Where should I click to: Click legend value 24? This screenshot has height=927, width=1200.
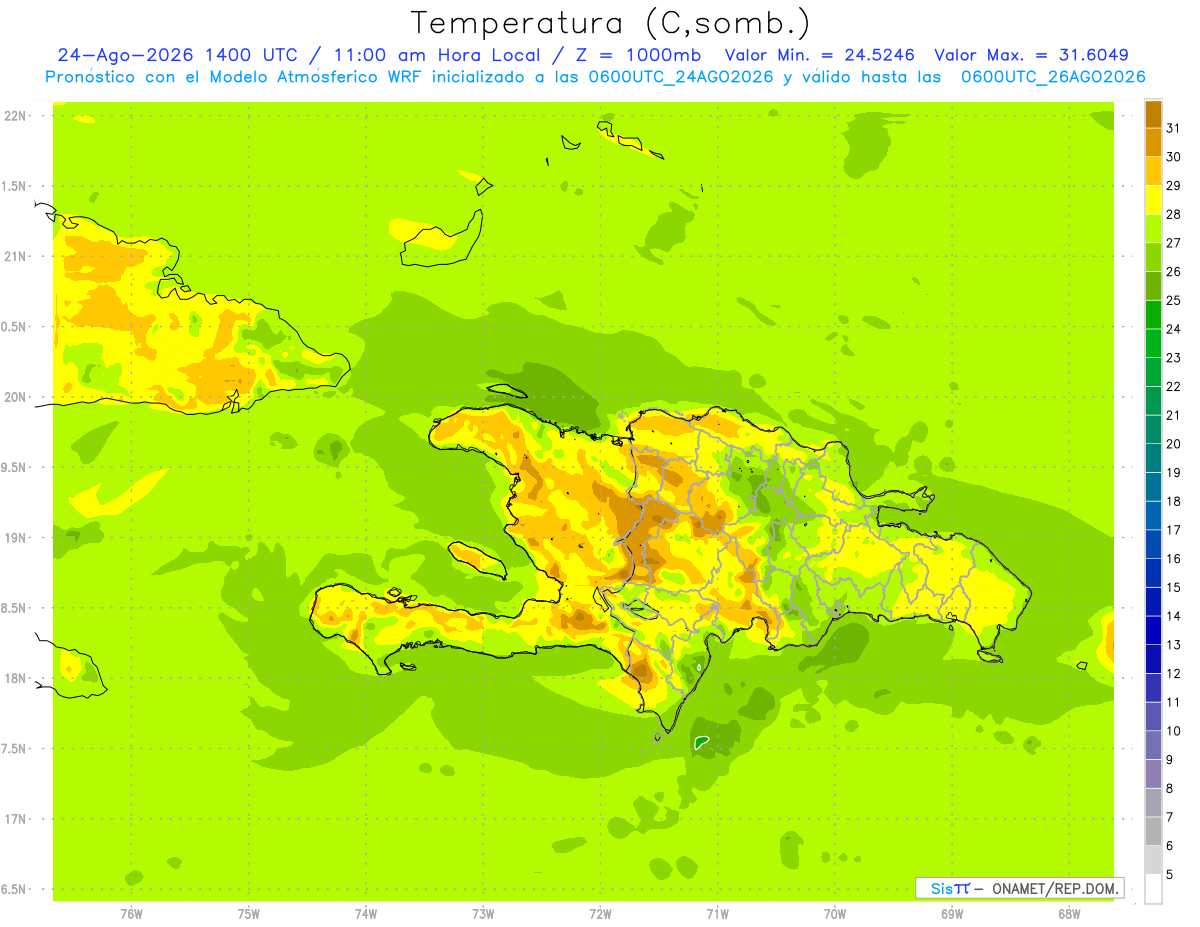click(x=1174, y=329)
